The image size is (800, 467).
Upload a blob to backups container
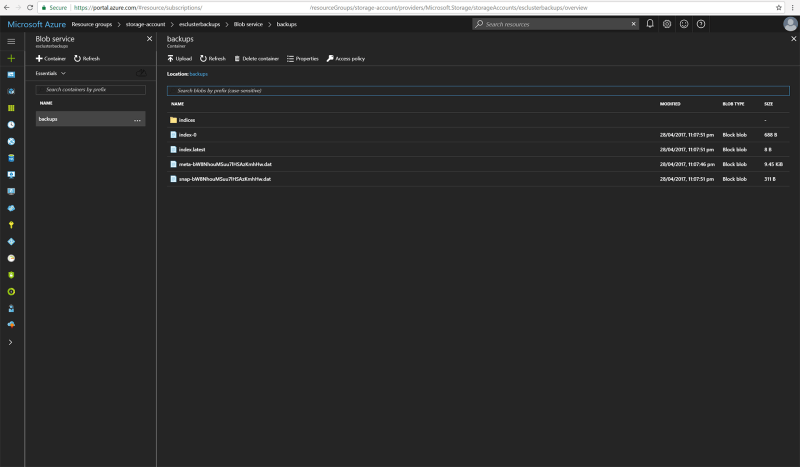click(180, 59)
